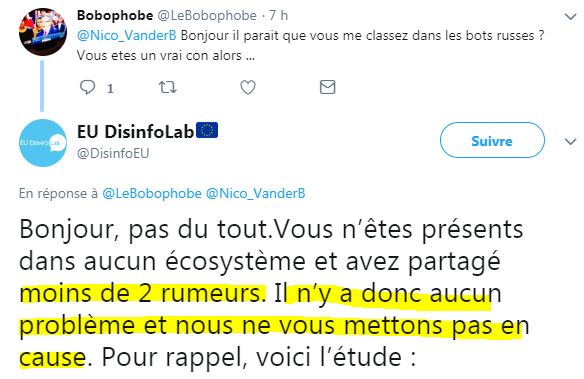Send tweet via direct message envelope icon
The width and height of the screenshot is (584, 379).
point(327,87)
